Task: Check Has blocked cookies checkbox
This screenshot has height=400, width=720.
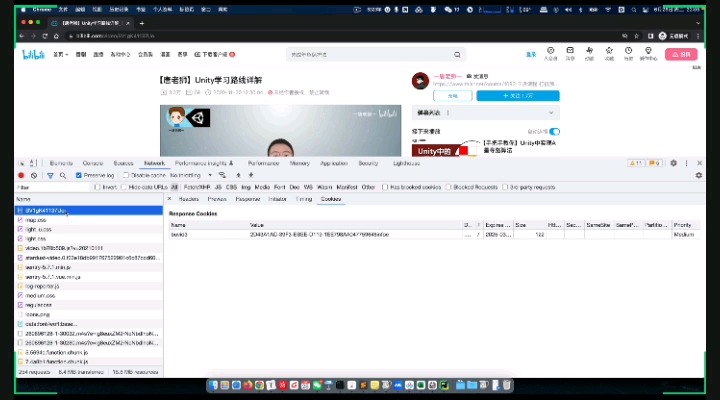Action: [385, 187]
